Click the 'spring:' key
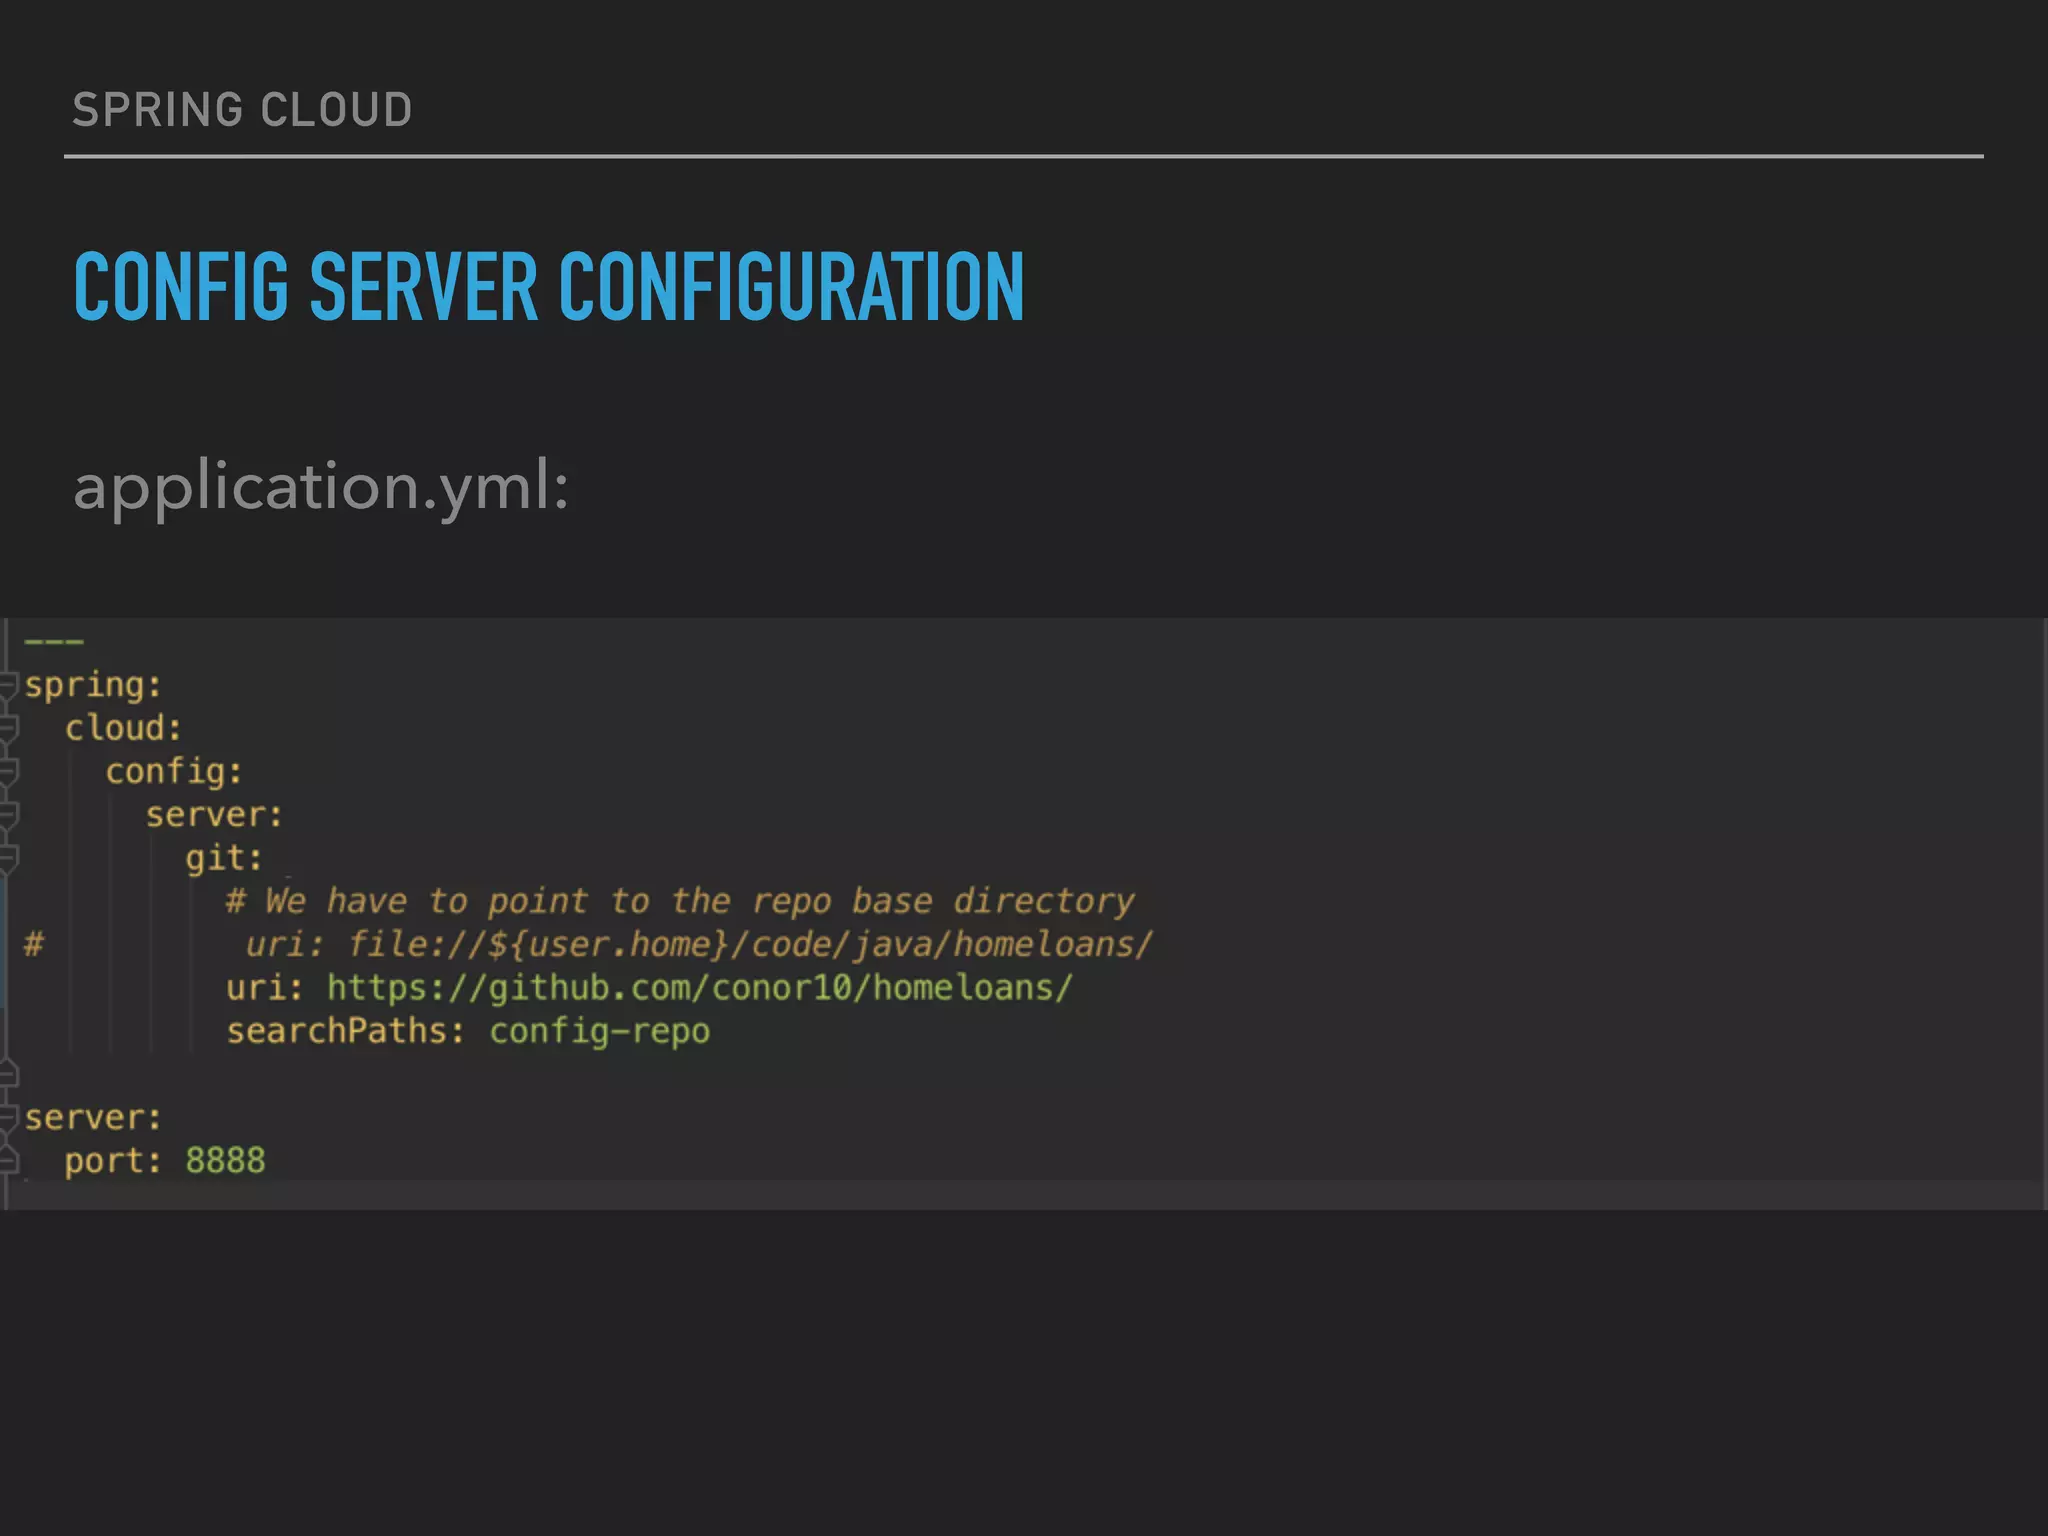Viewport: 2048px width, 1536px height. (93, 686)
